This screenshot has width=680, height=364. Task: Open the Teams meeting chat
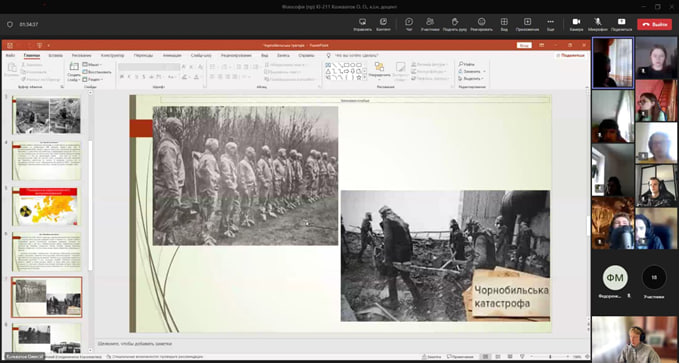[x=409, y=24]
